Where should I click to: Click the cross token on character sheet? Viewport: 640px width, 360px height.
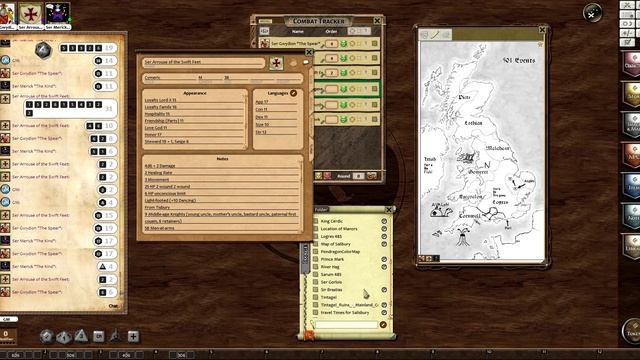click(276, 63)
